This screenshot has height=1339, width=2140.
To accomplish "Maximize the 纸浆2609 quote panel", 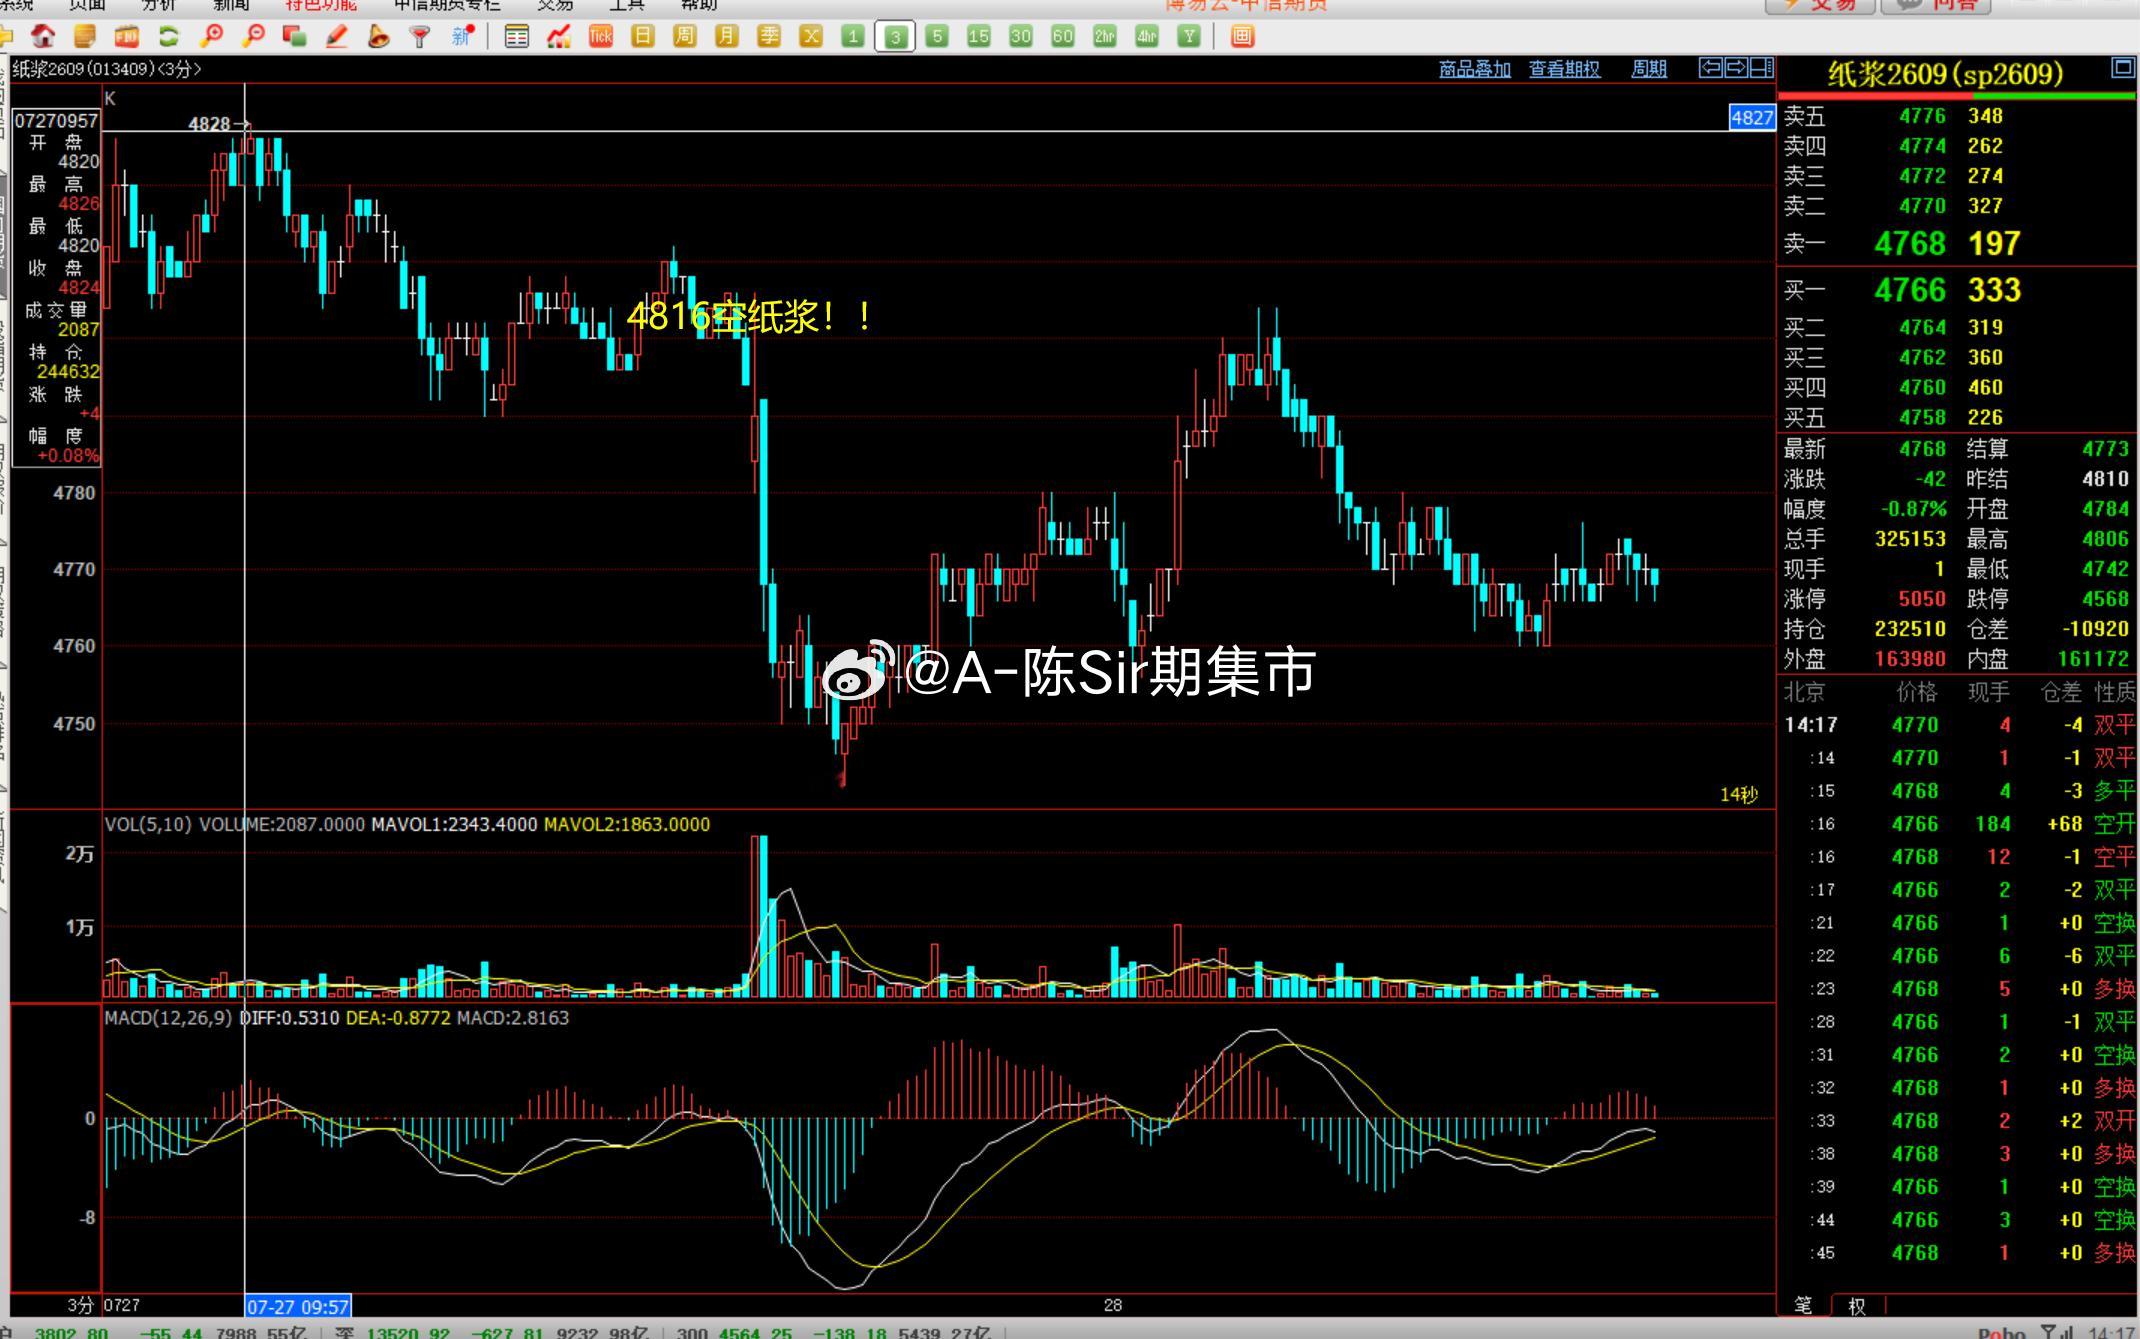I will 2122,68.
